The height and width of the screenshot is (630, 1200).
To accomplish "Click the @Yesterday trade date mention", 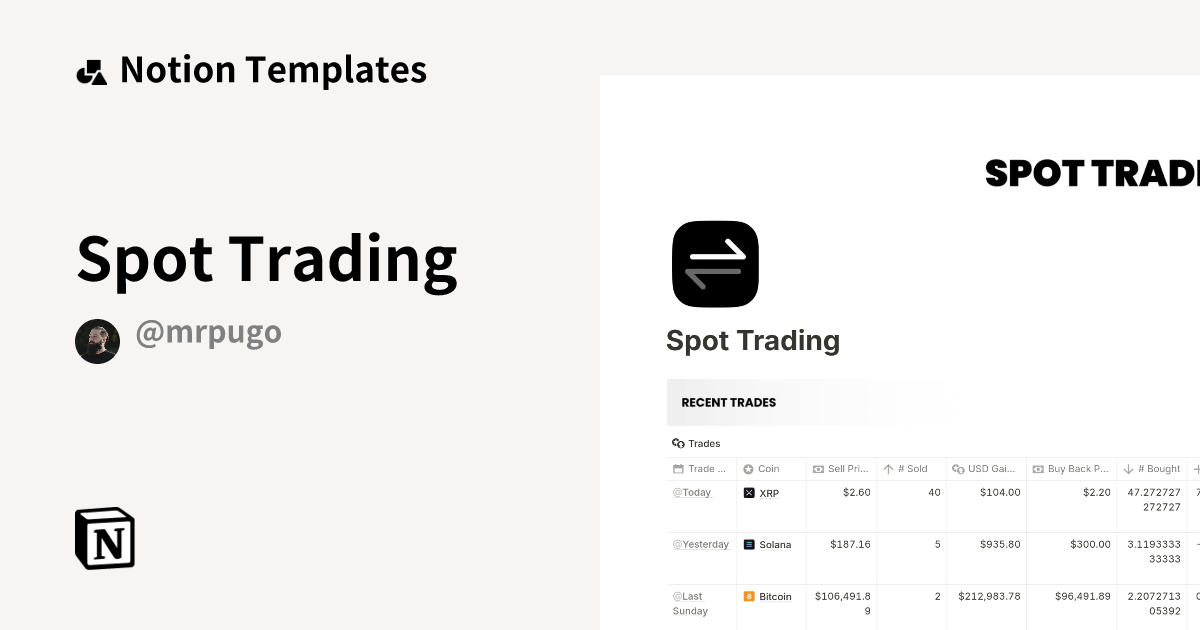I will 700,545.
